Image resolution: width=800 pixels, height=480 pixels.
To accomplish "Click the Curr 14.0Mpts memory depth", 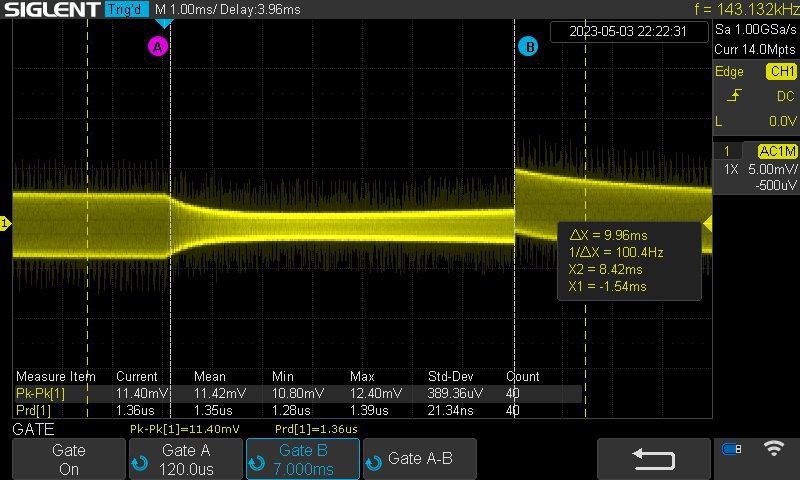I will coord(755,49).
